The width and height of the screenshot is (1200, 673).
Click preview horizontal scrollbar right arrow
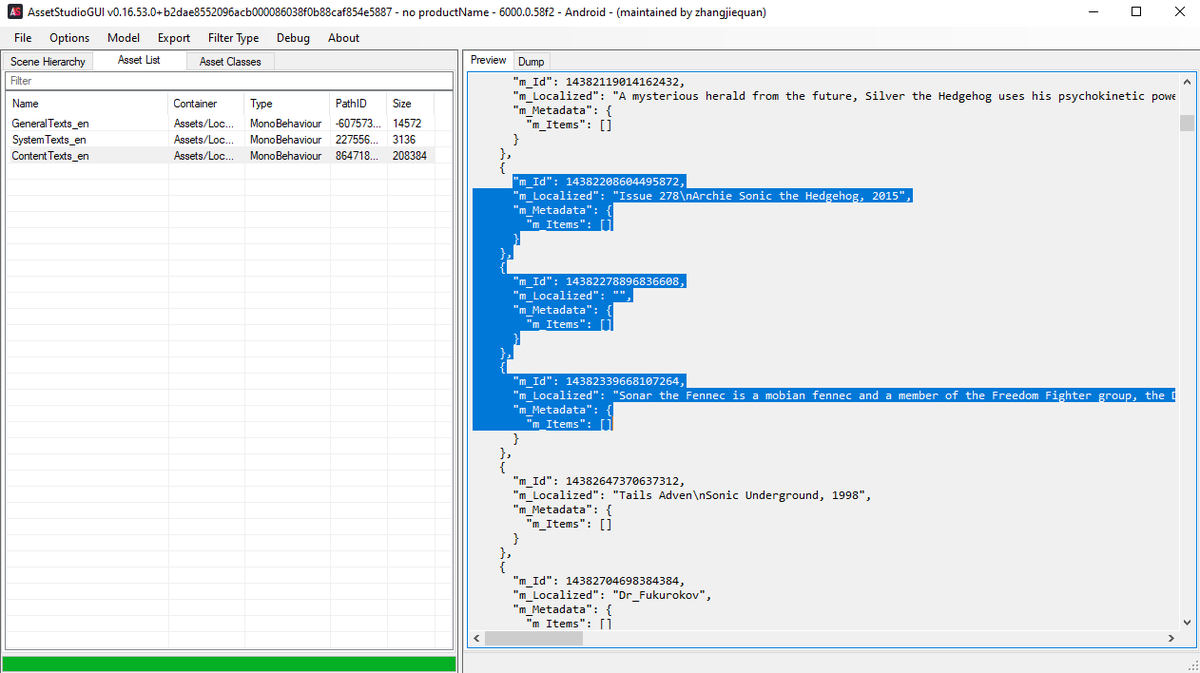click(x=1170, y=638)
